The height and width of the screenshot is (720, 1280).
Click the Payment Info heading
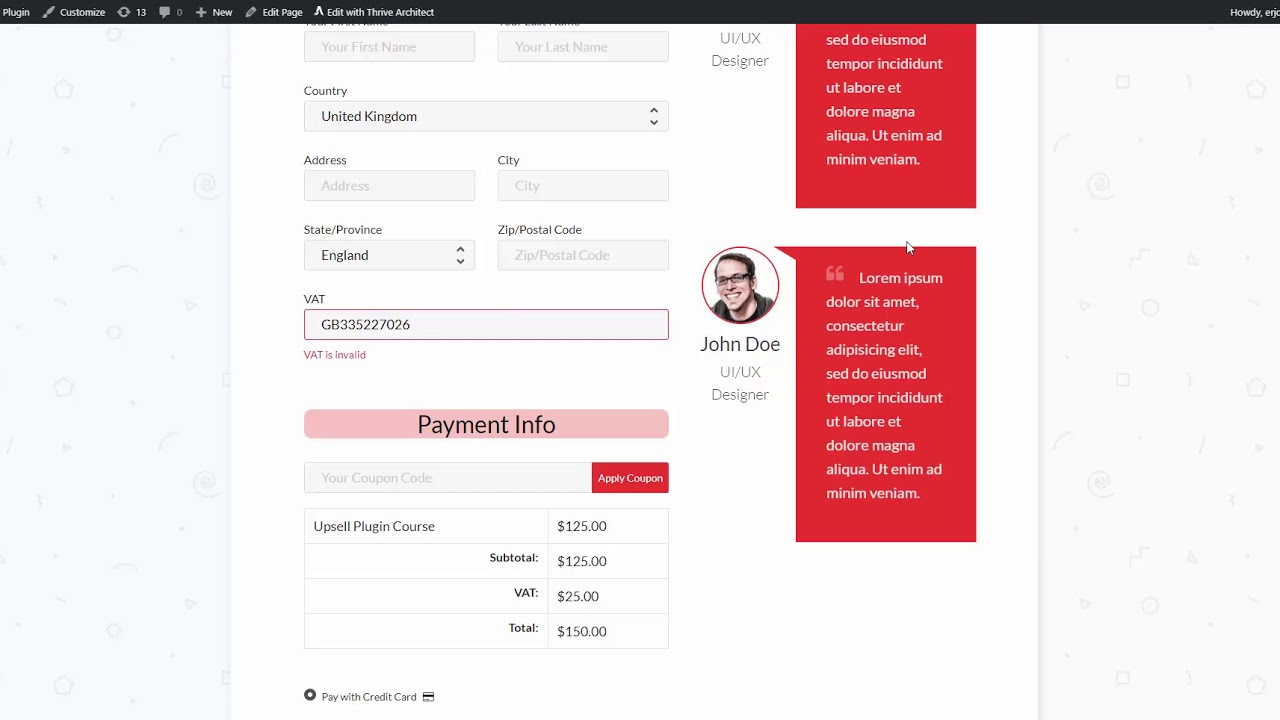(x=486, y=424)
